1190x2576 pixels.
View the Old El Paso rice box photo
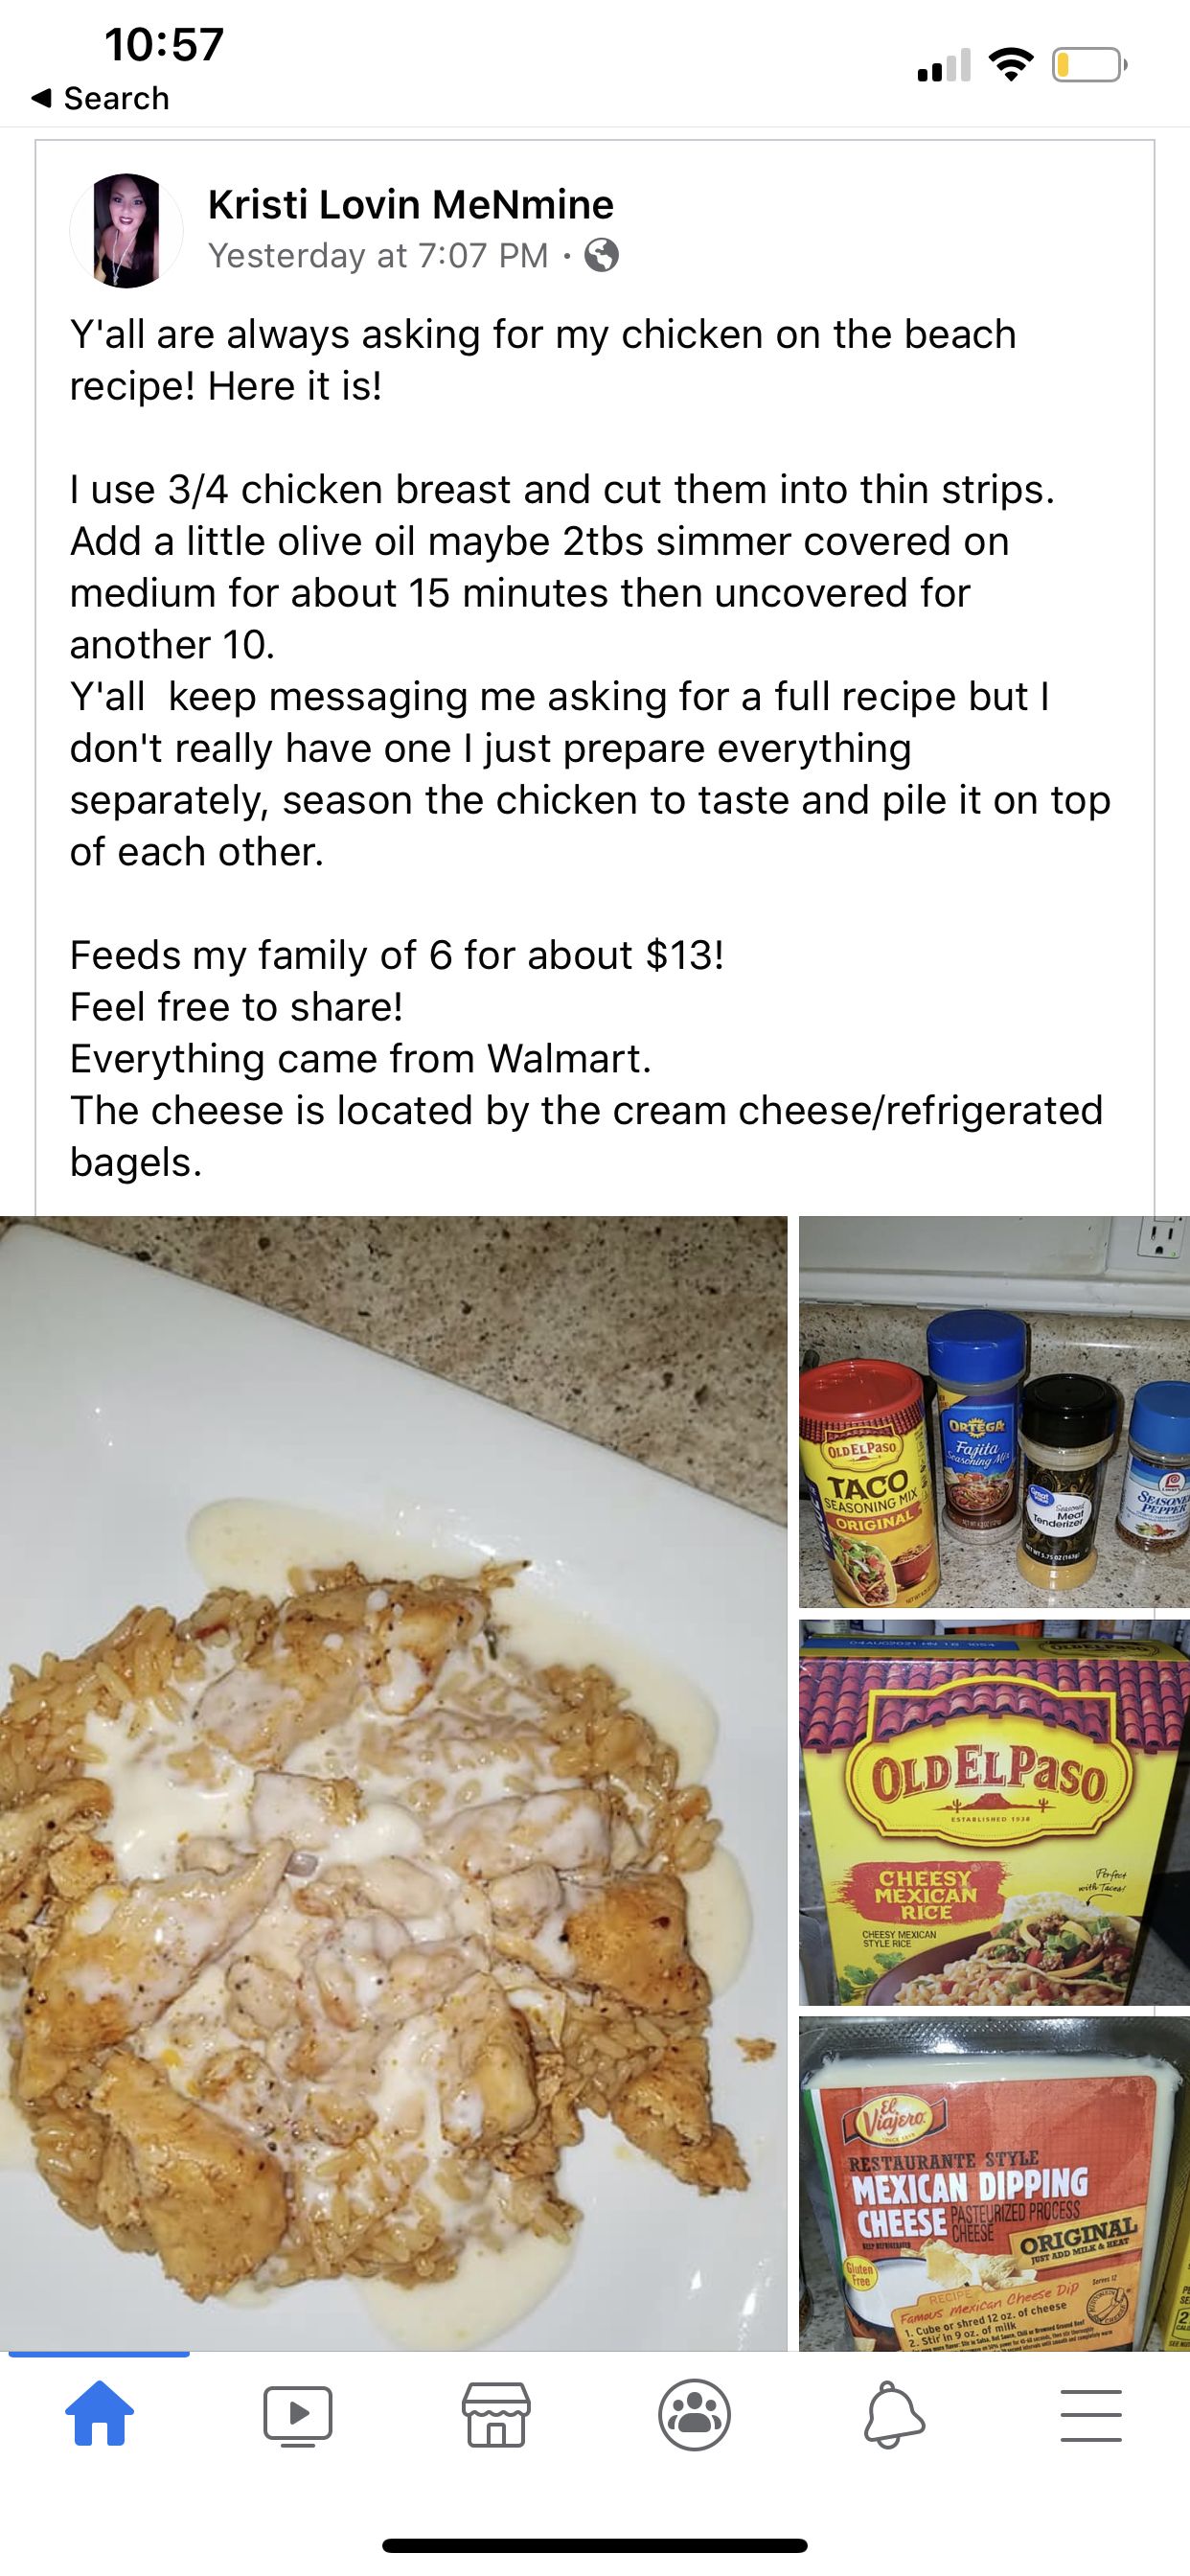point(994,1812)
